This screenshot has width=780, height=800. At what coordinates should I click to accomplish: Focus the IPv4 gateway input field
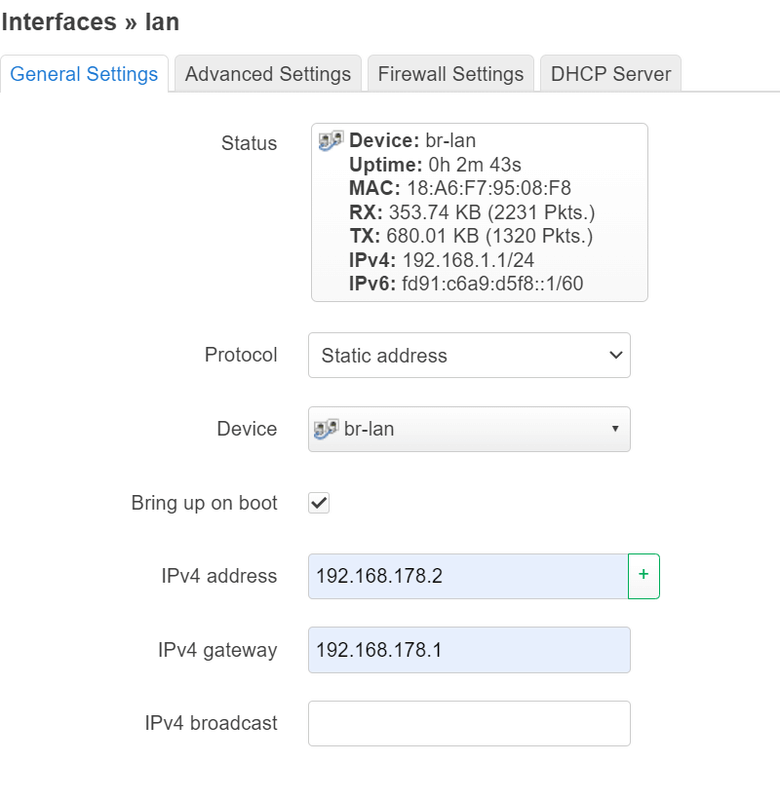click(469, 650)
